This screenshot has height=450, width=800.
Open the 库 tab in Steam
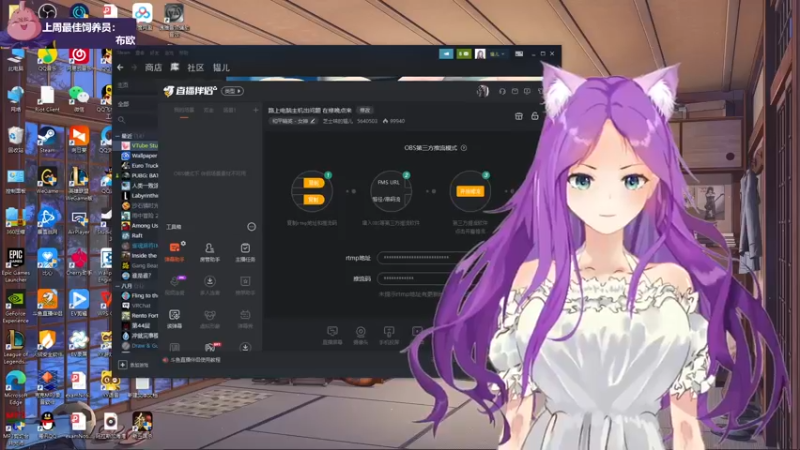coord(174,67)
